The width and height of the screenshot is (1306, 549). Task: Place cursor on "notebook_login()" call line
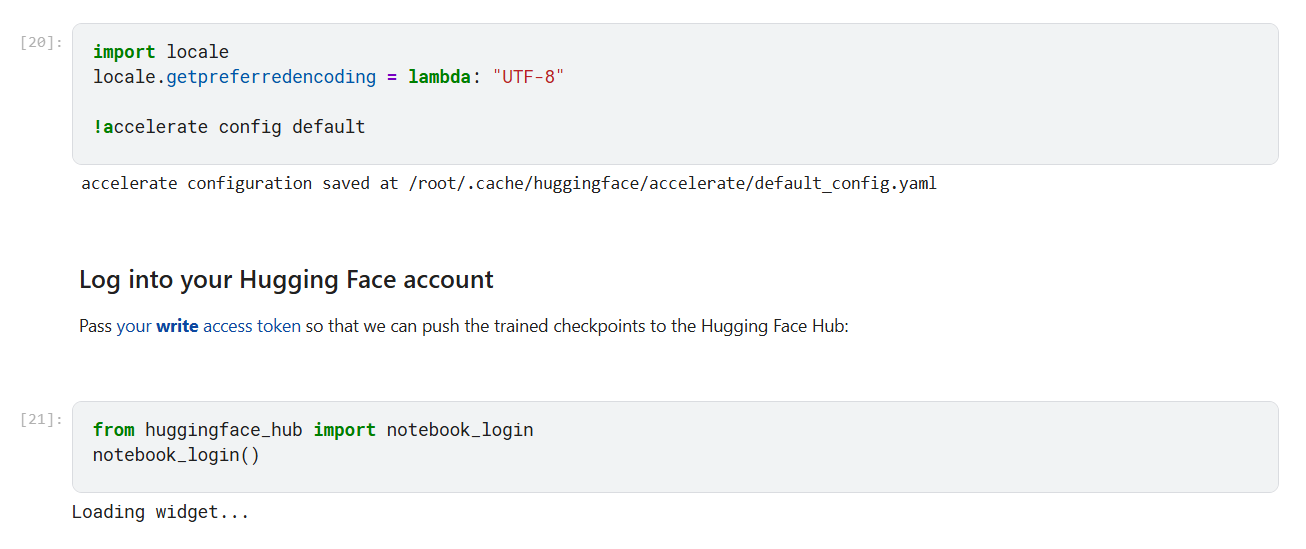click(176, 455)
